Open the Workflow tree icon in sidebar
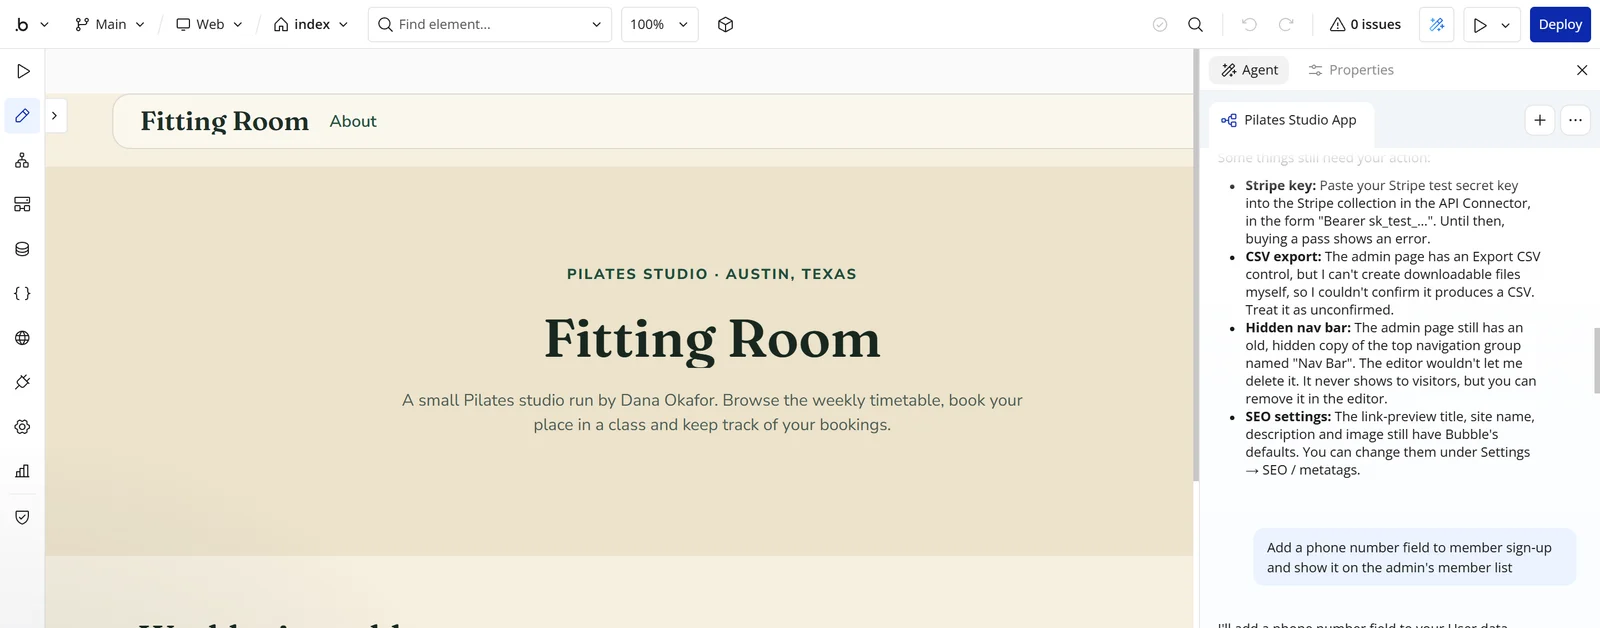The width and height of the screenshot is (1600, 628). tap(22, 160)
